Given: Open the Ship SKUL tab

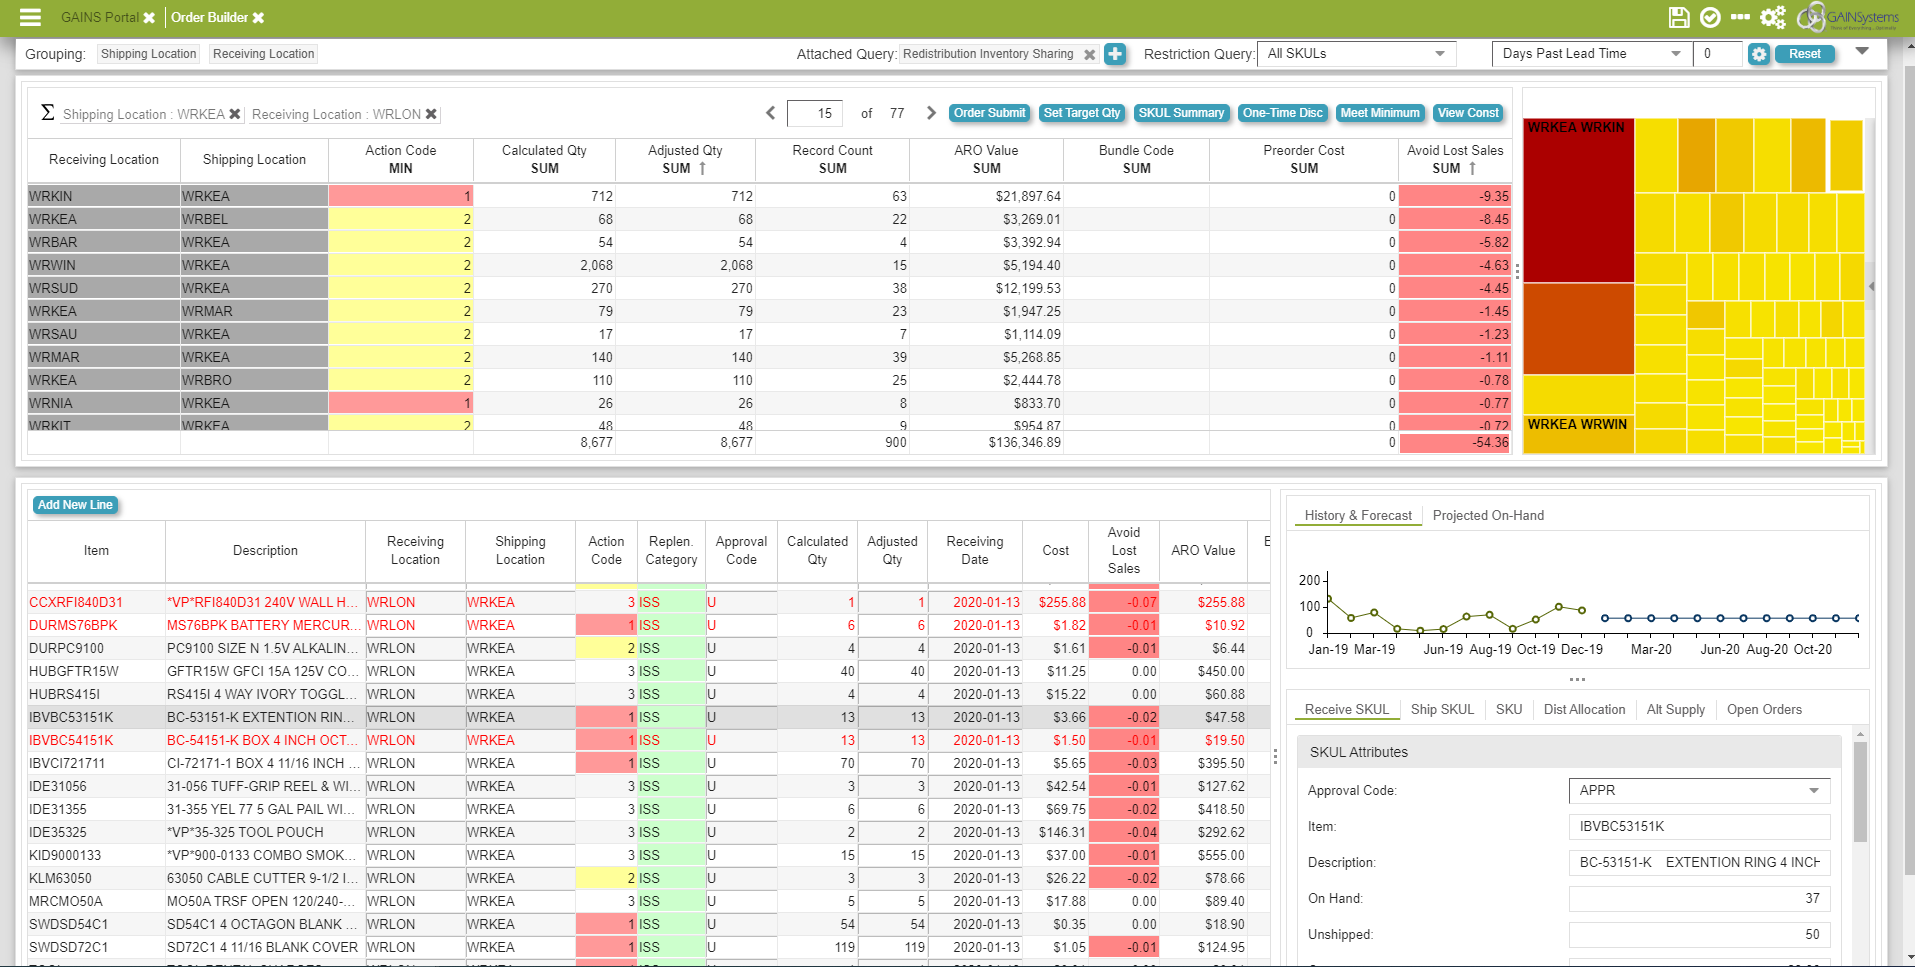Looking at the screenshot, I should (x=1441, y=709).
